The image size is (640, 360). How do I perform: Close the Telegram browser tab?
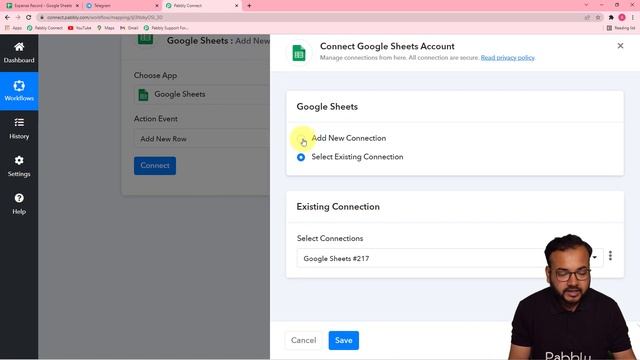(x=157, y=6)
